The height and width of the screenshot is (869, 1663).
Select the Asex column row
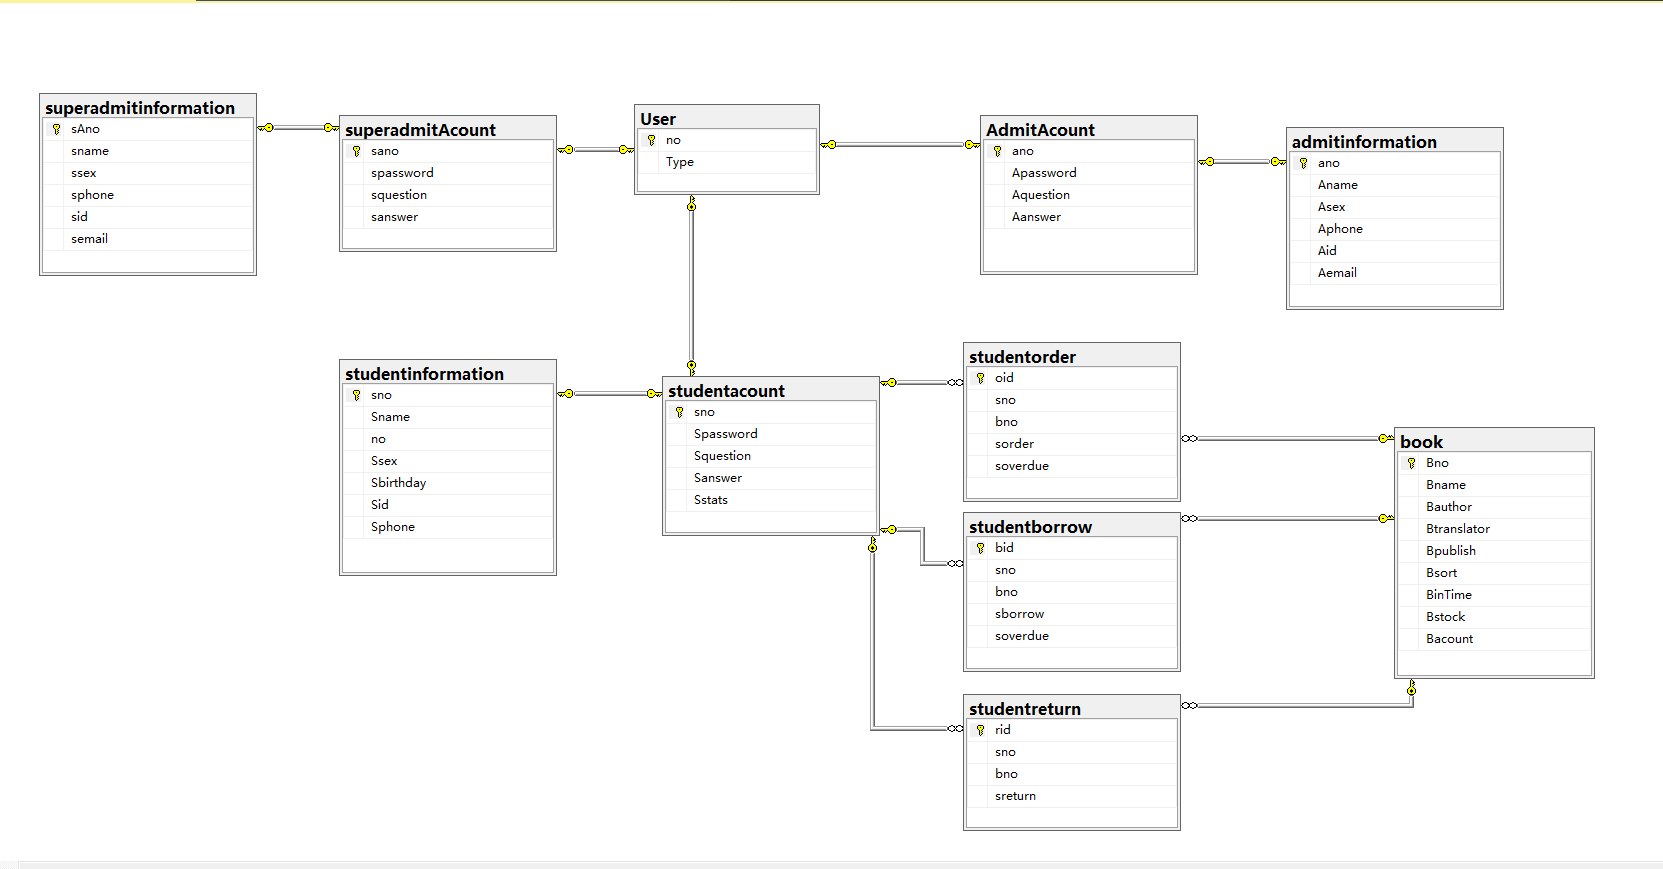tap(1395, 207)
